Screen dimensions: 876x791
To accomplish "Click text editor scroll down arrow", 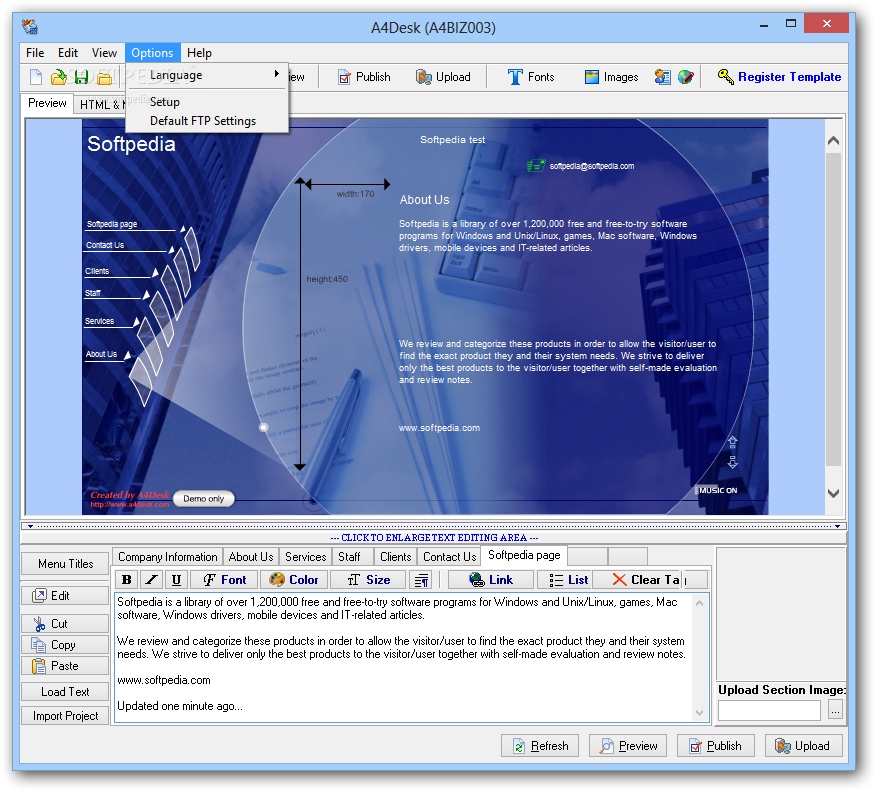I will 699,713.
